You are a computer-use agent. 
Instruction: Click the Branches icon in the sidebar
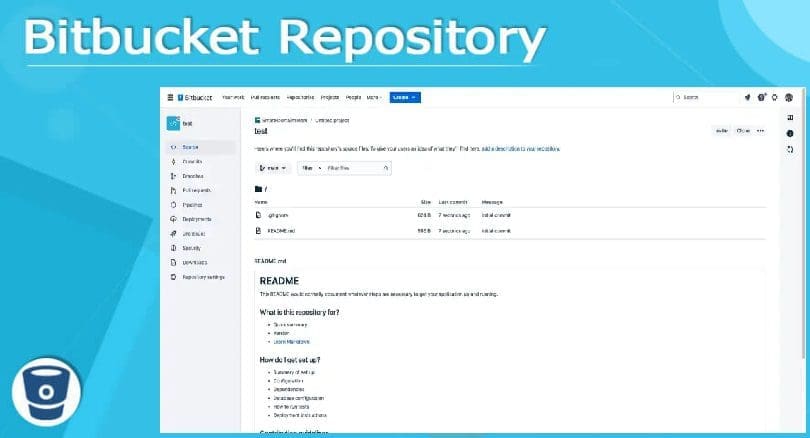174,176
